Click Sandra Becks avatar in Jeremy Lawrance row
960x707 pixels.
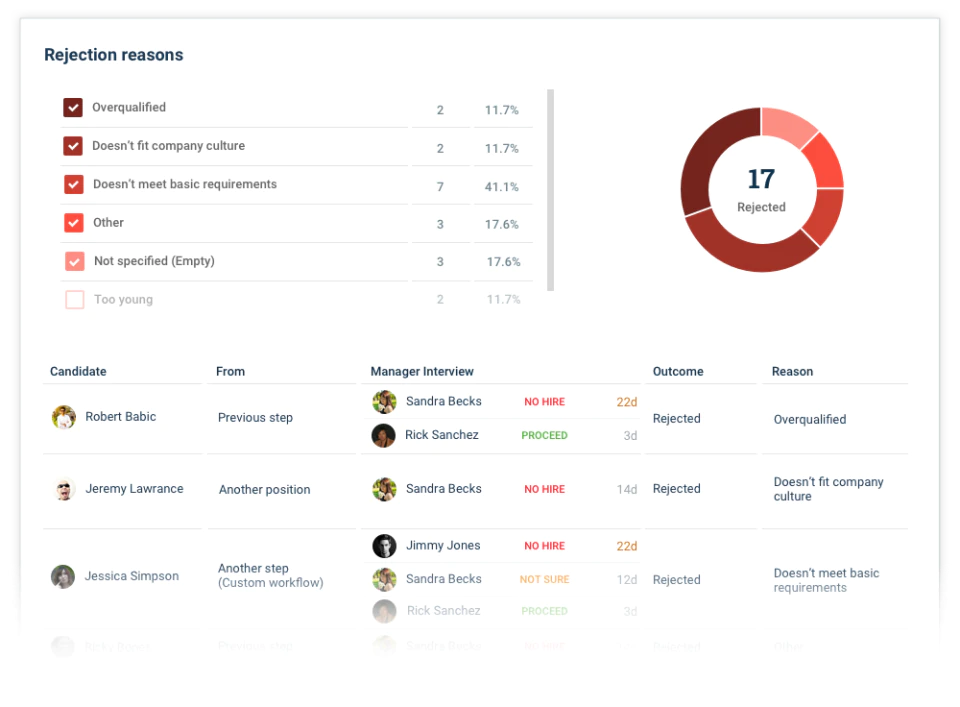pos(384,489)
